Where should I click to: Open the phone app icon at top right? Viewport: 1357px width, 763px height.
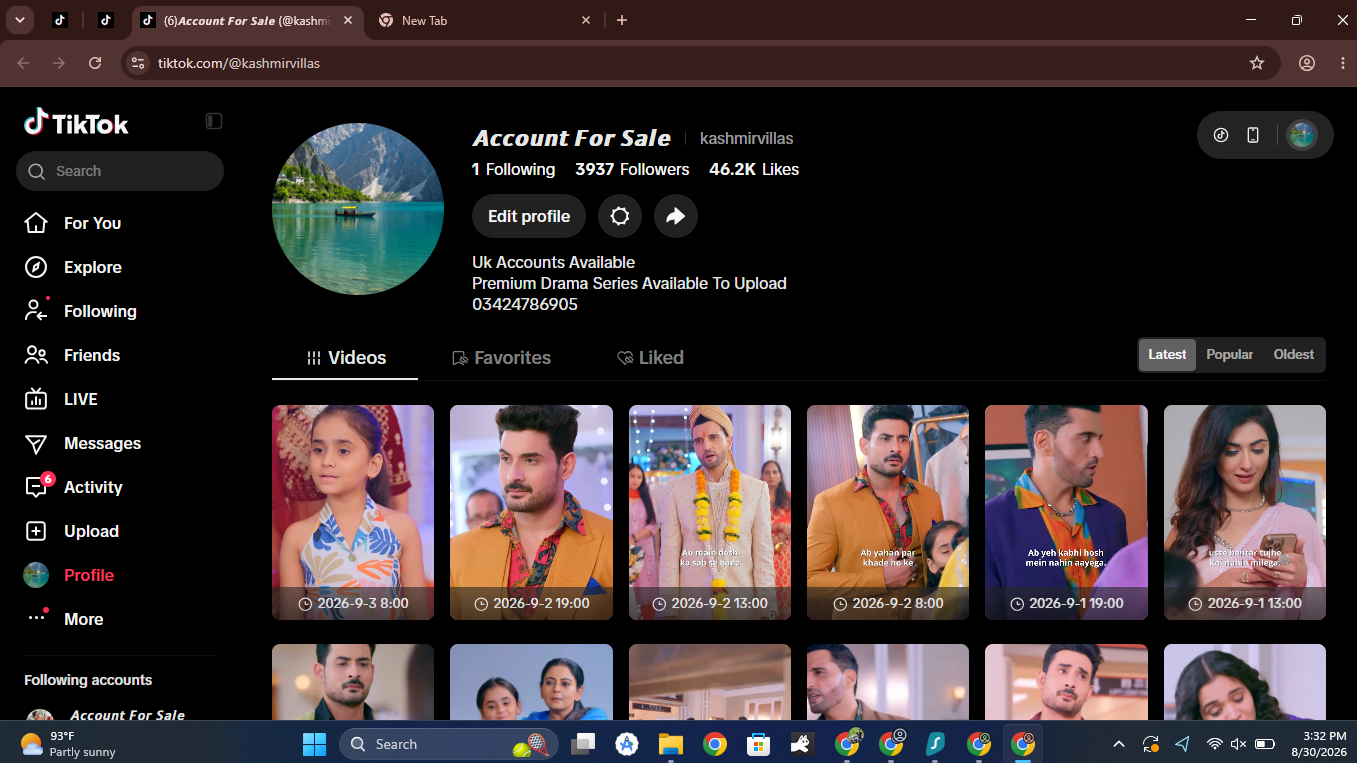click(1253, 135)
